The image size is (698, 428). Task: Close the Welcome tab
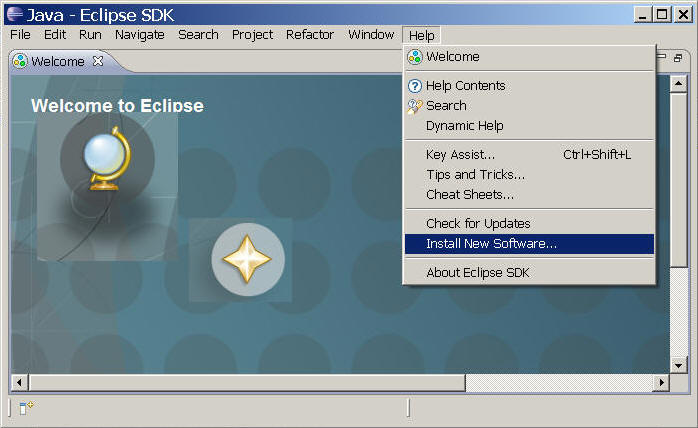tap(98, 61)
